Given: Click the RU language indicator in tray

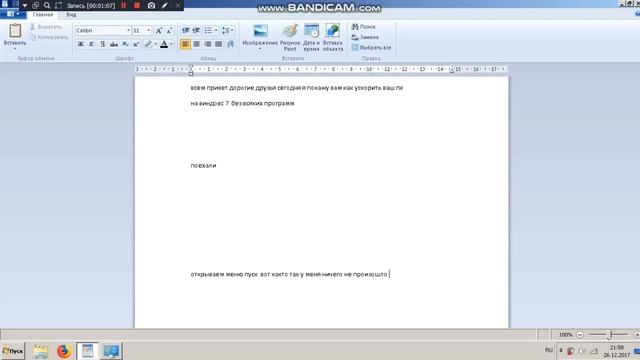Looking at the screenshot, I should pyautogui.click(x=549, y=350).
